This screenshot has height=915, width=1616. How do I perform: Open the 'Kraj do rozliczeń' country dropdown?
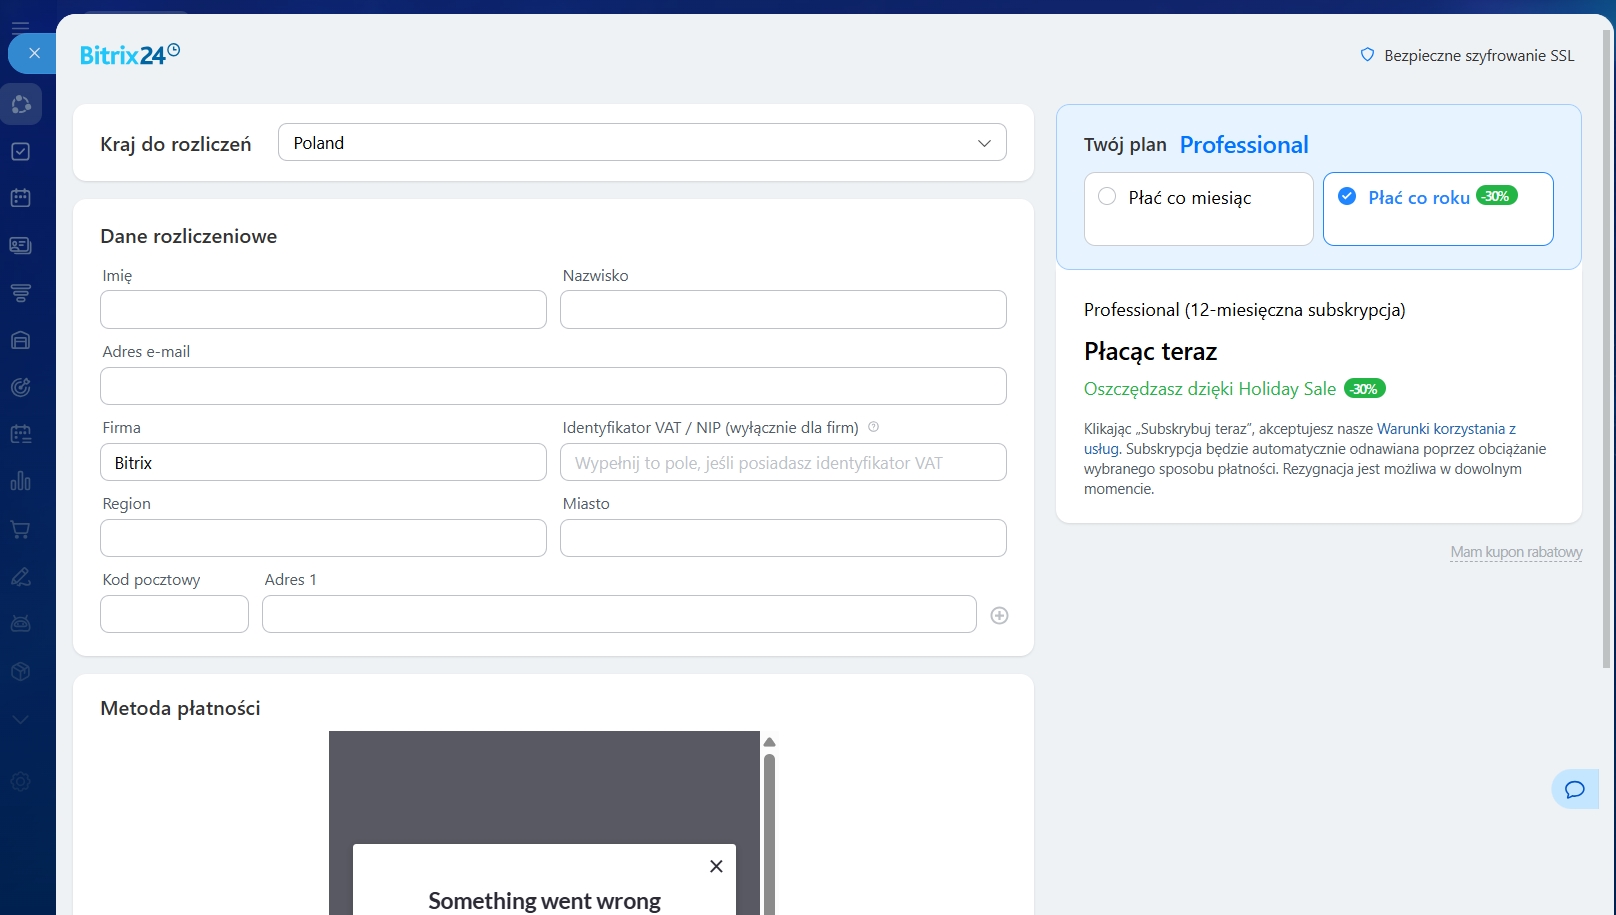(642, 143)
